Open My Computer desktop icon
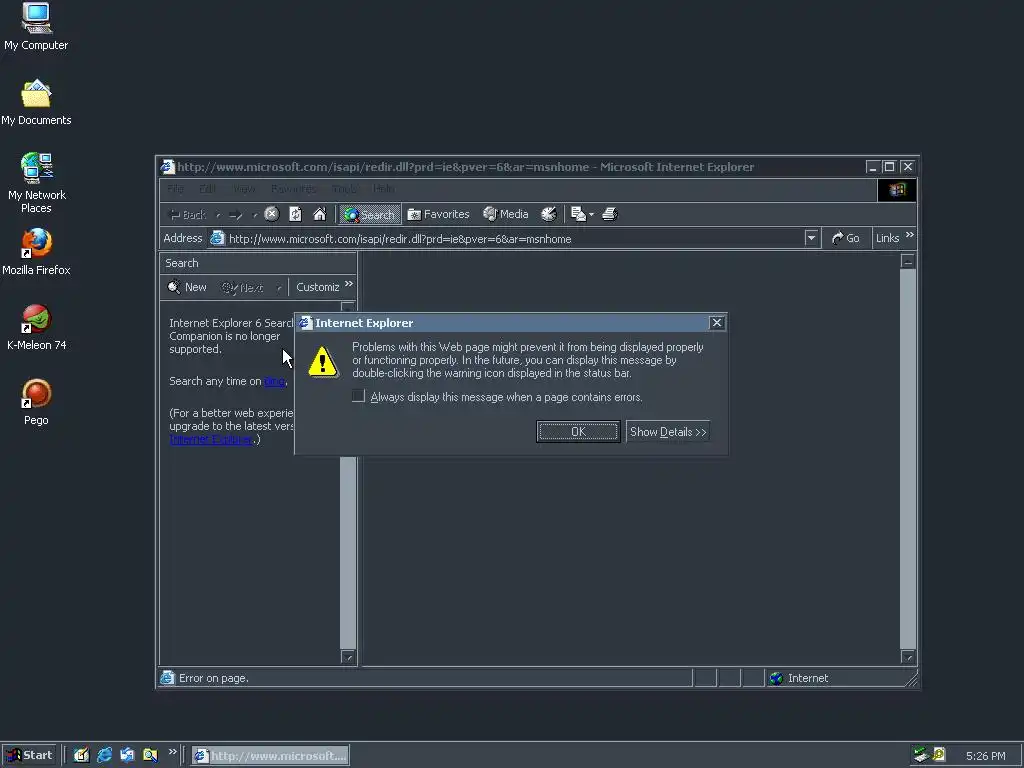This screenshot has height=768, width=1024. 36,27
